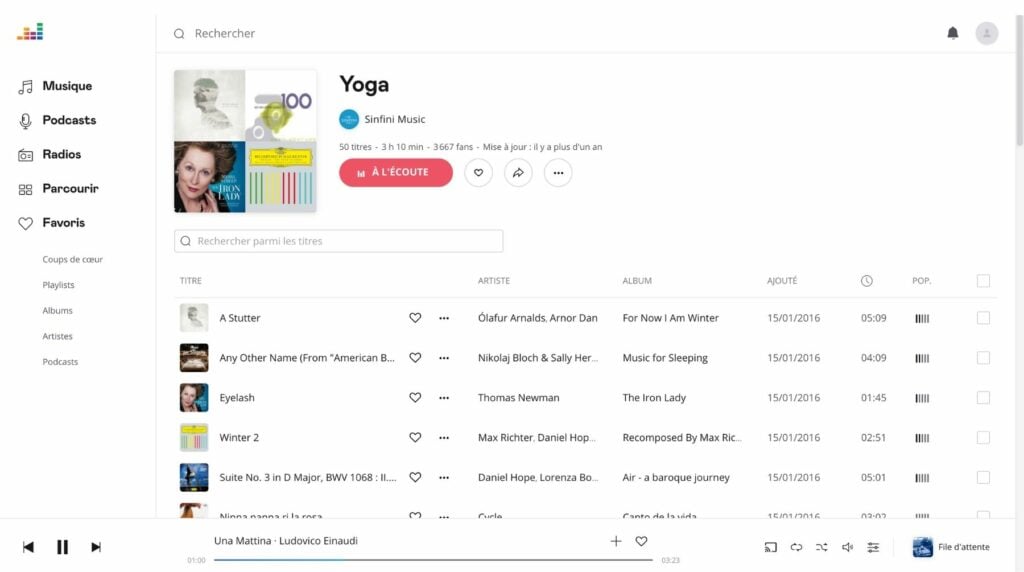Like the track Any Other Name

click(415, 357)
